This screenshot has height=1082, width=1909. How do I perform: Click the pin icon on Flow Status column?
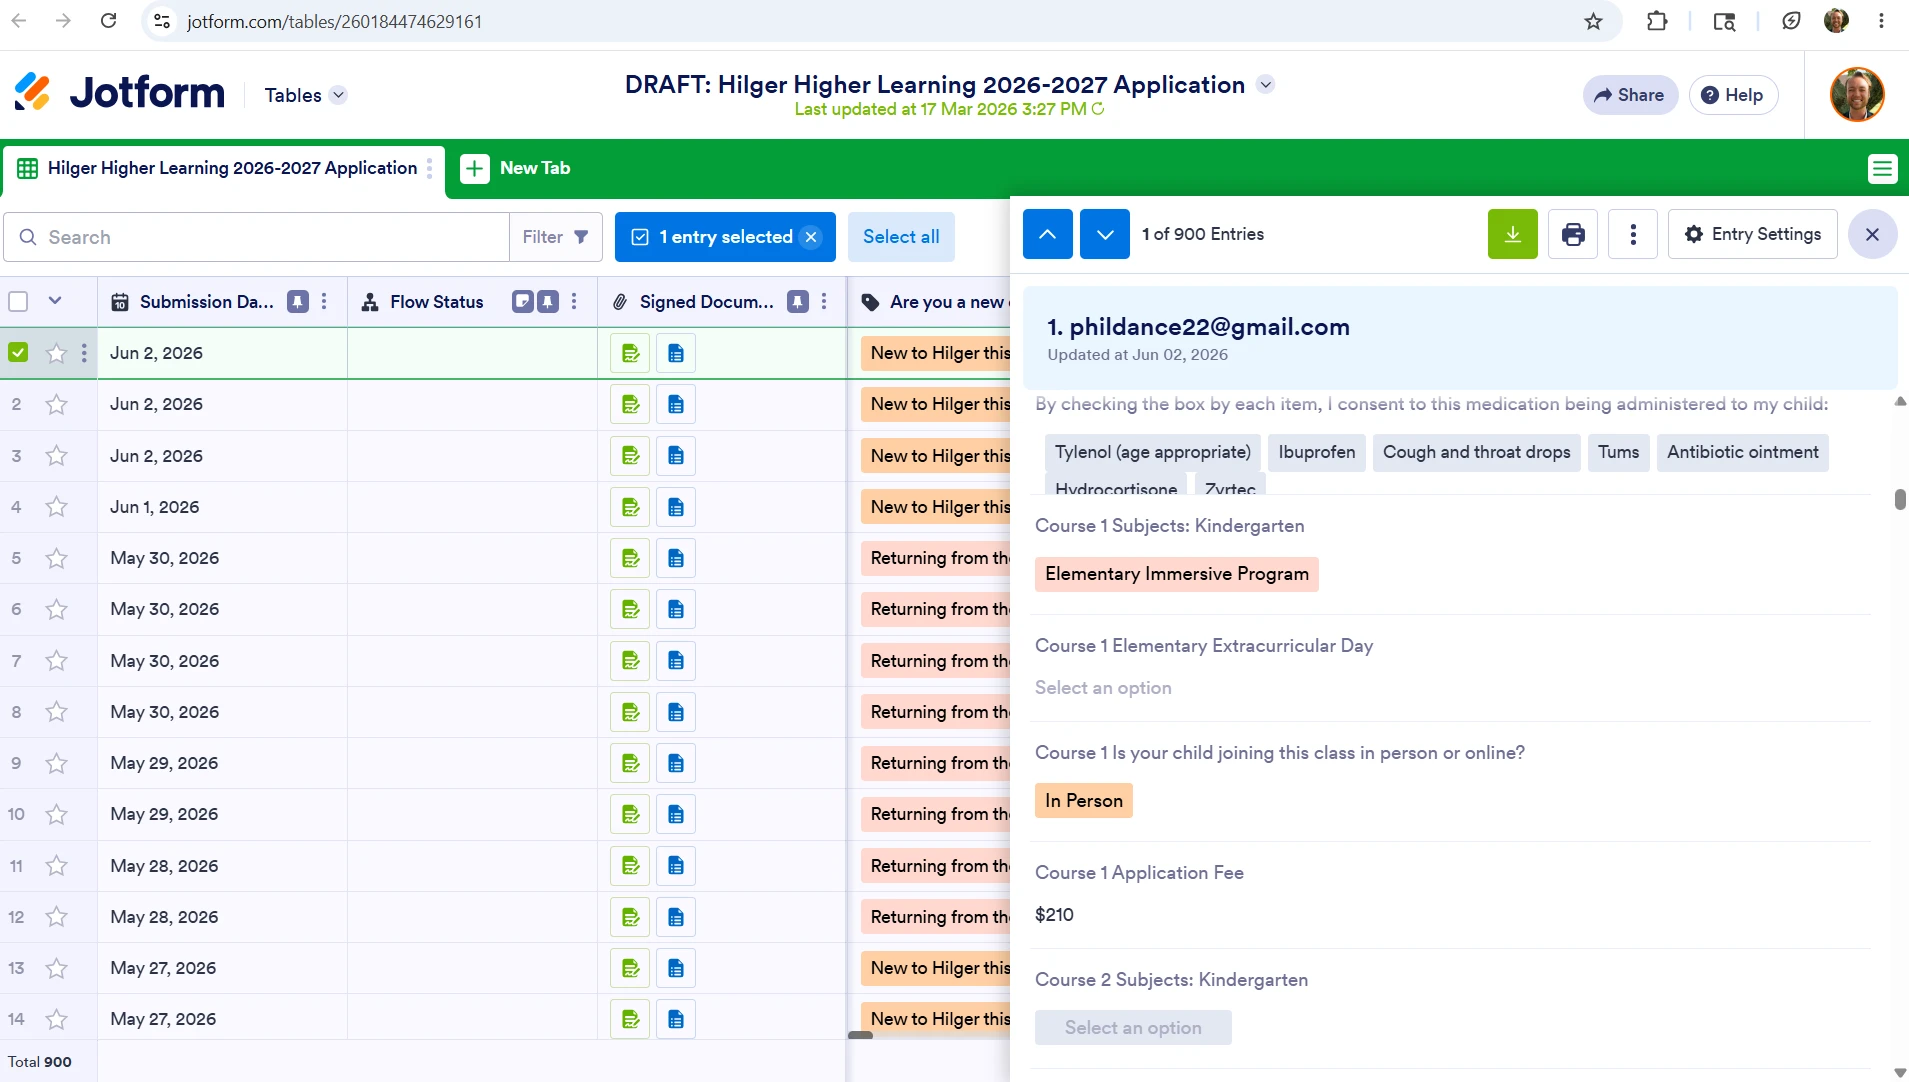548,302
